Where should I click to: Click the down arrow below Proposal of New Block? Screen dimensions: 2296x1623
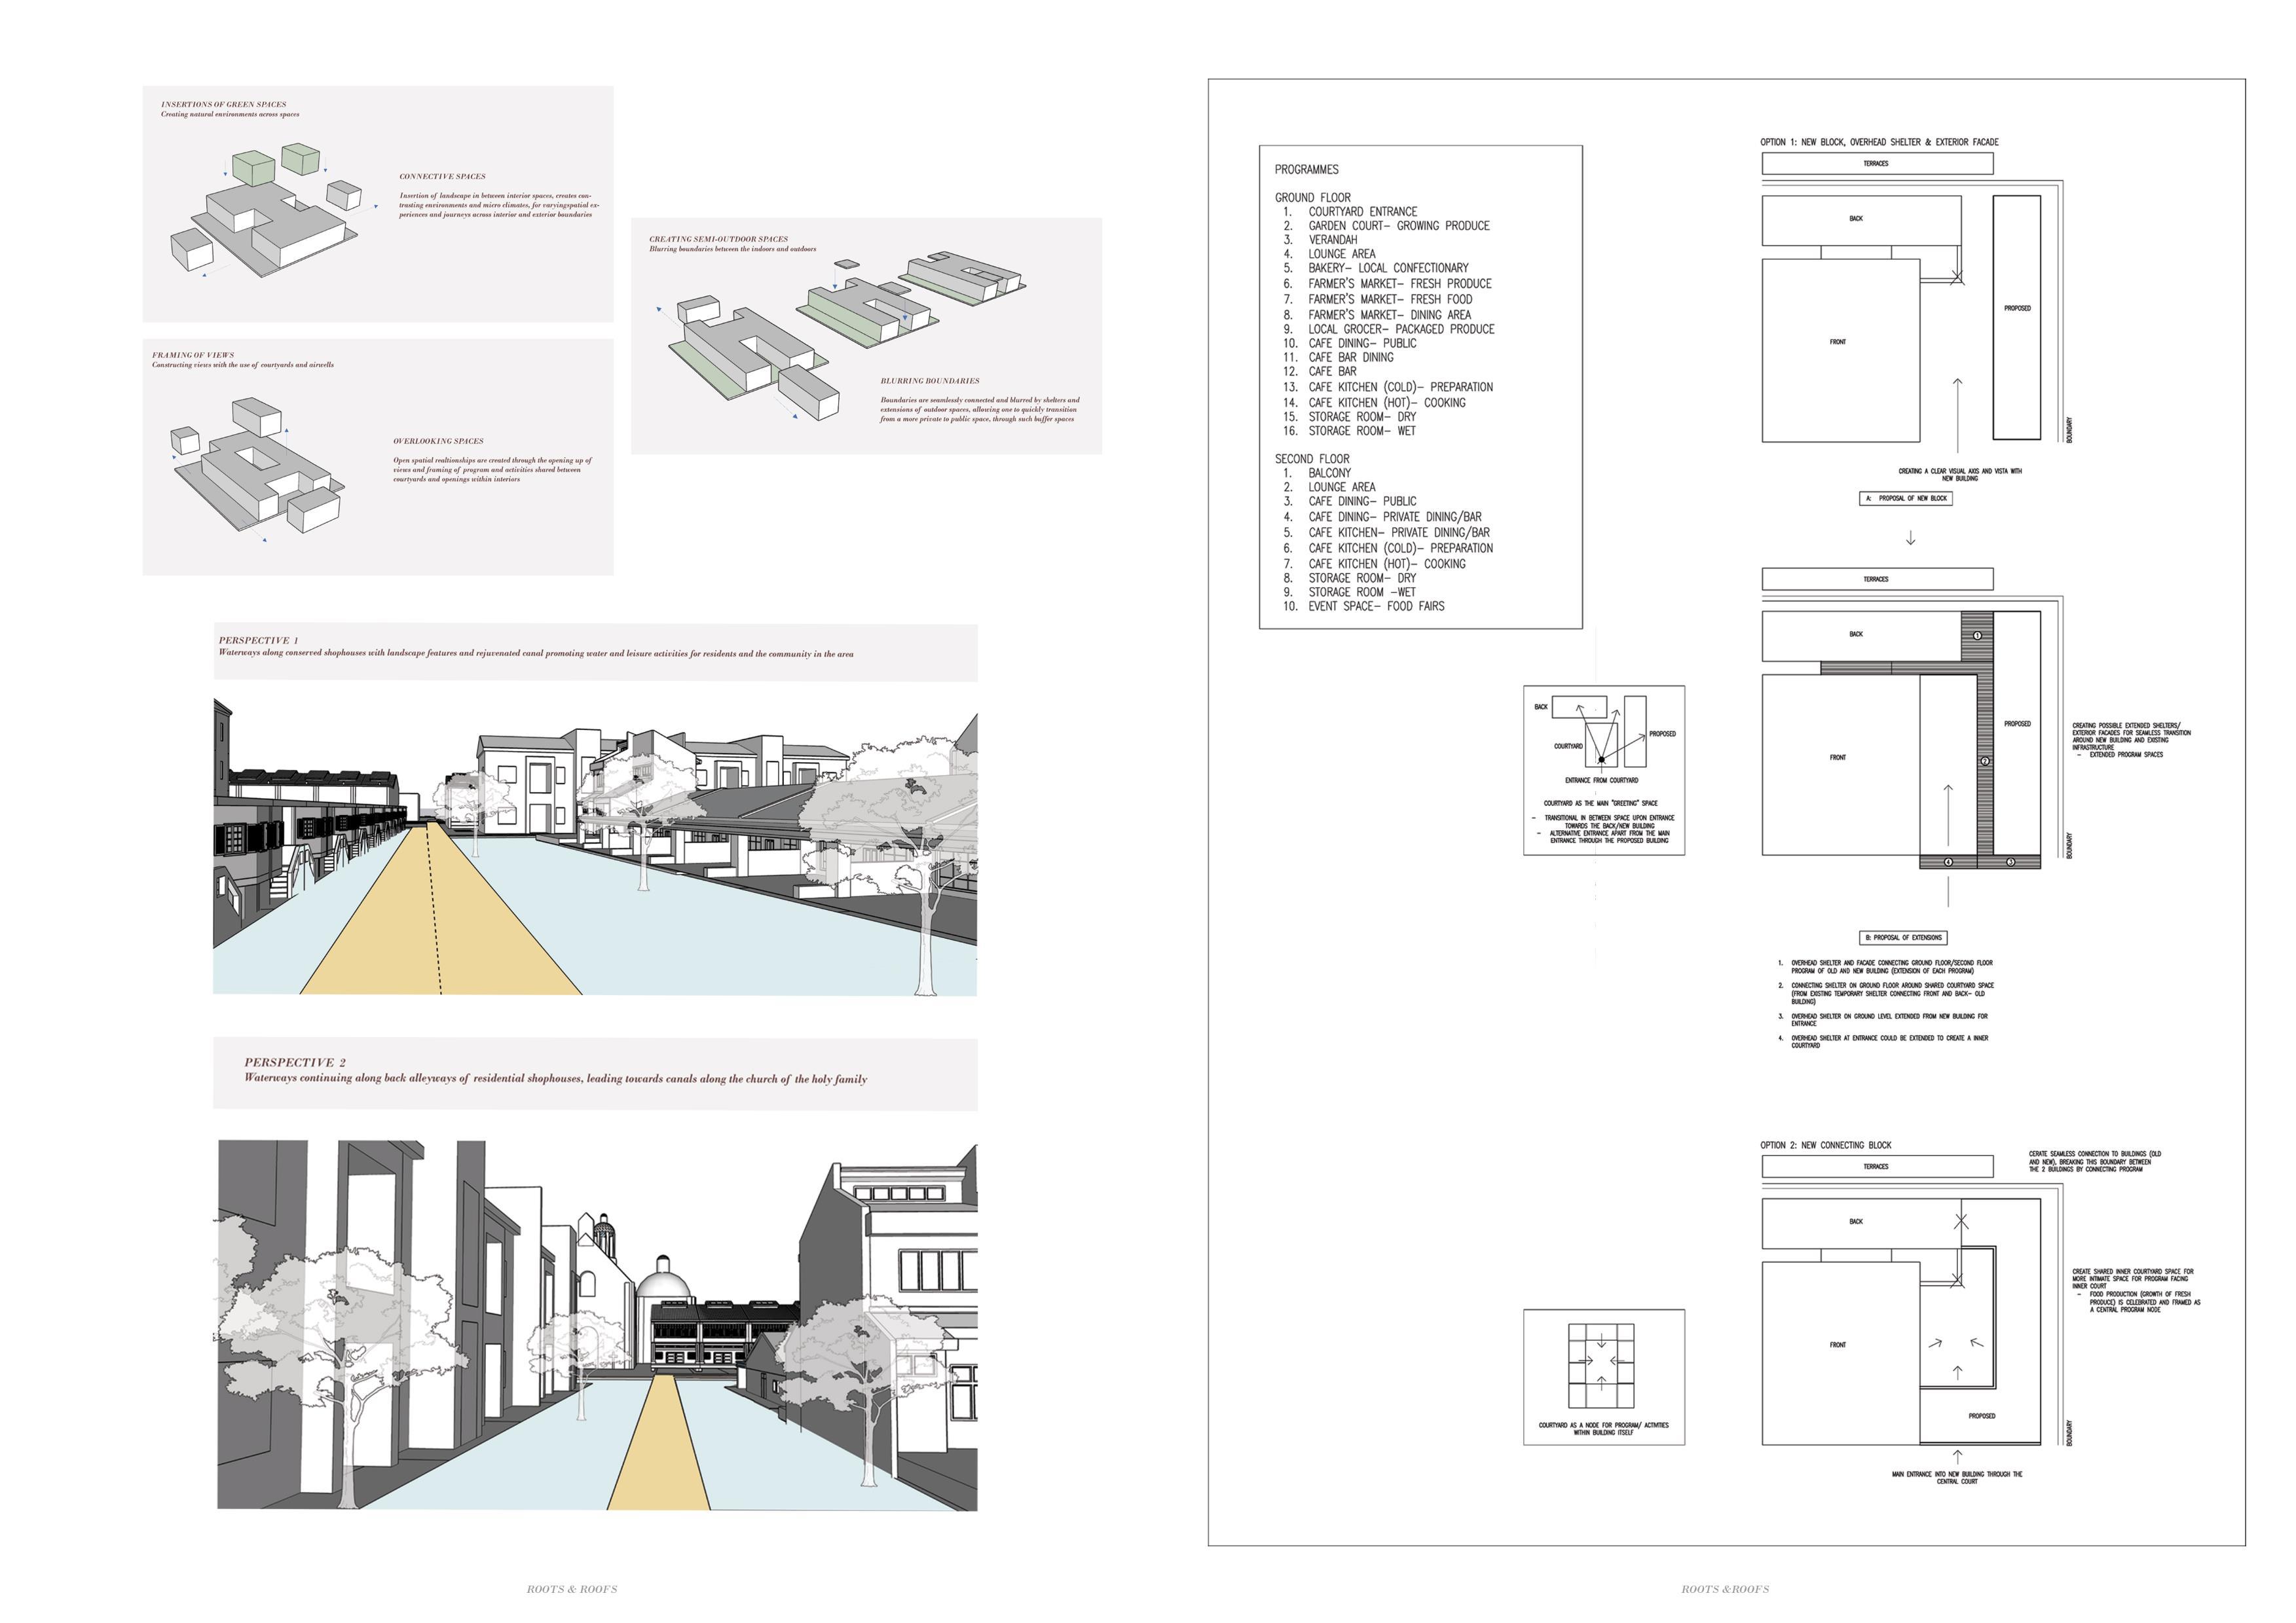[x=1910, y=539]
